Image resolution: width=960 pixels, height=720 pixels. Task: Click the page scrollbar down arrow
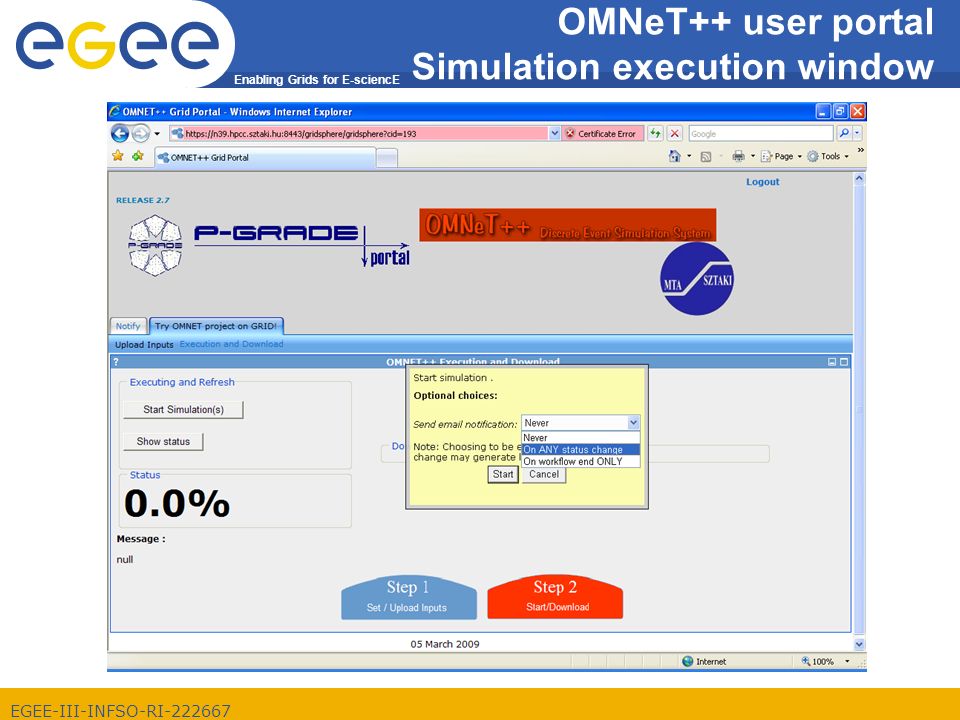[859, 644]
